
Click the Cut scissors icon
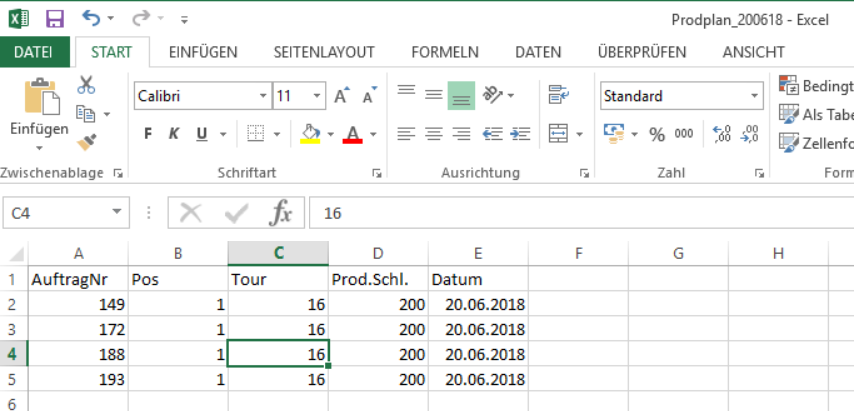click(86, 85)
